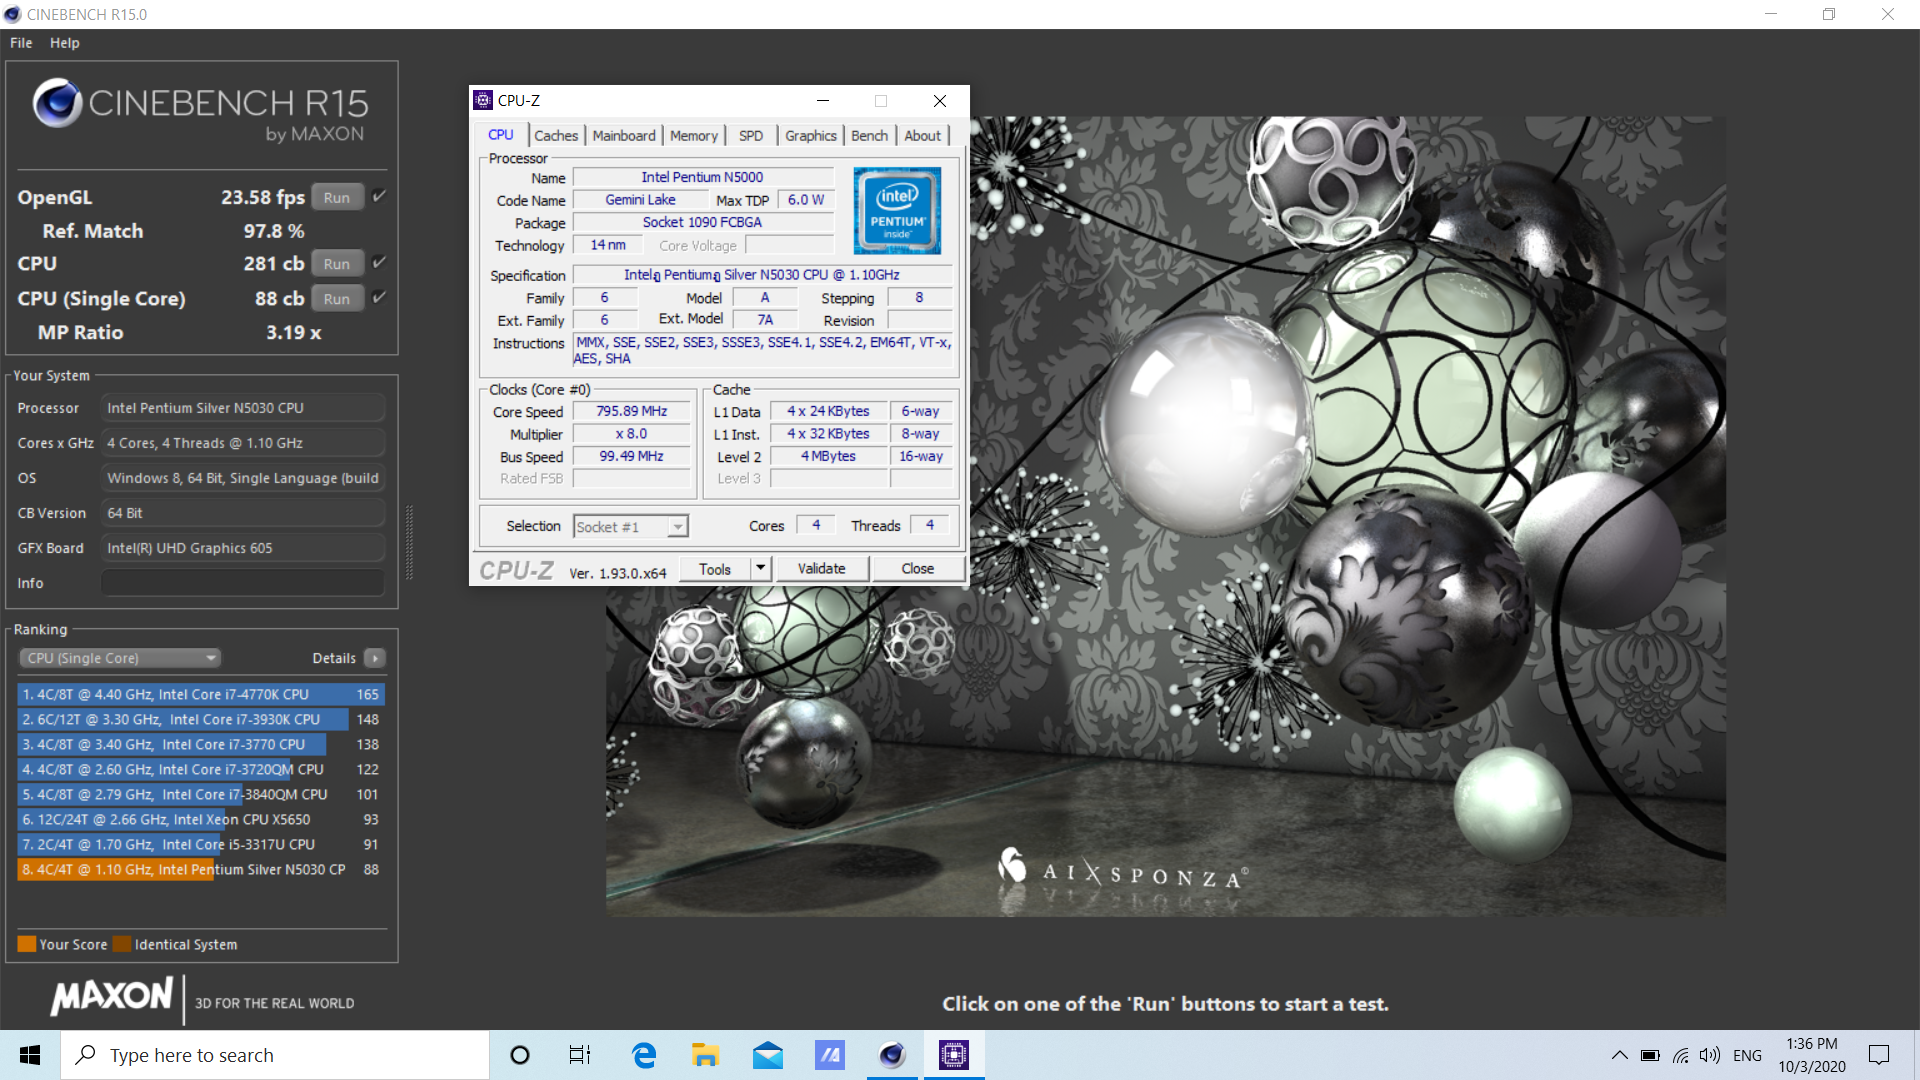The image size is (1920, 1080).
Task: Switch to the Memory tab in CPU-Z
Action: [694, 136]
